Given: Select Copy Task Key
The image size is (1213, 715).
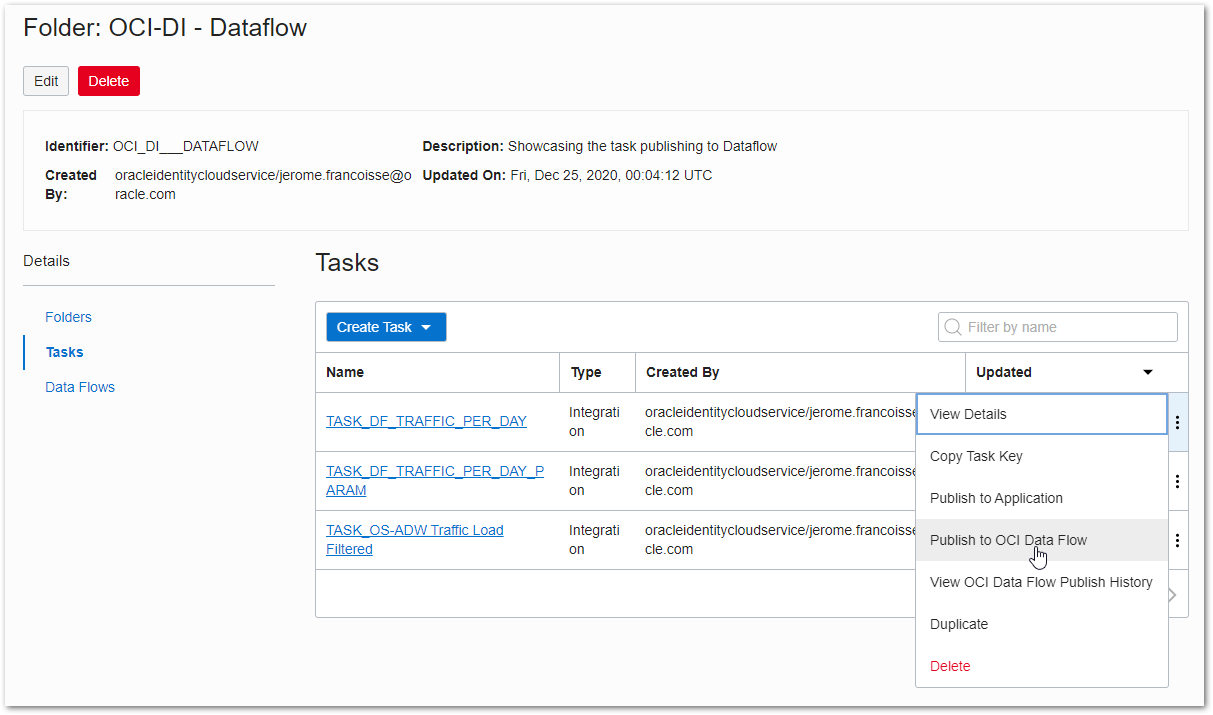Looking at the screenshot, I should click(976, 456).
